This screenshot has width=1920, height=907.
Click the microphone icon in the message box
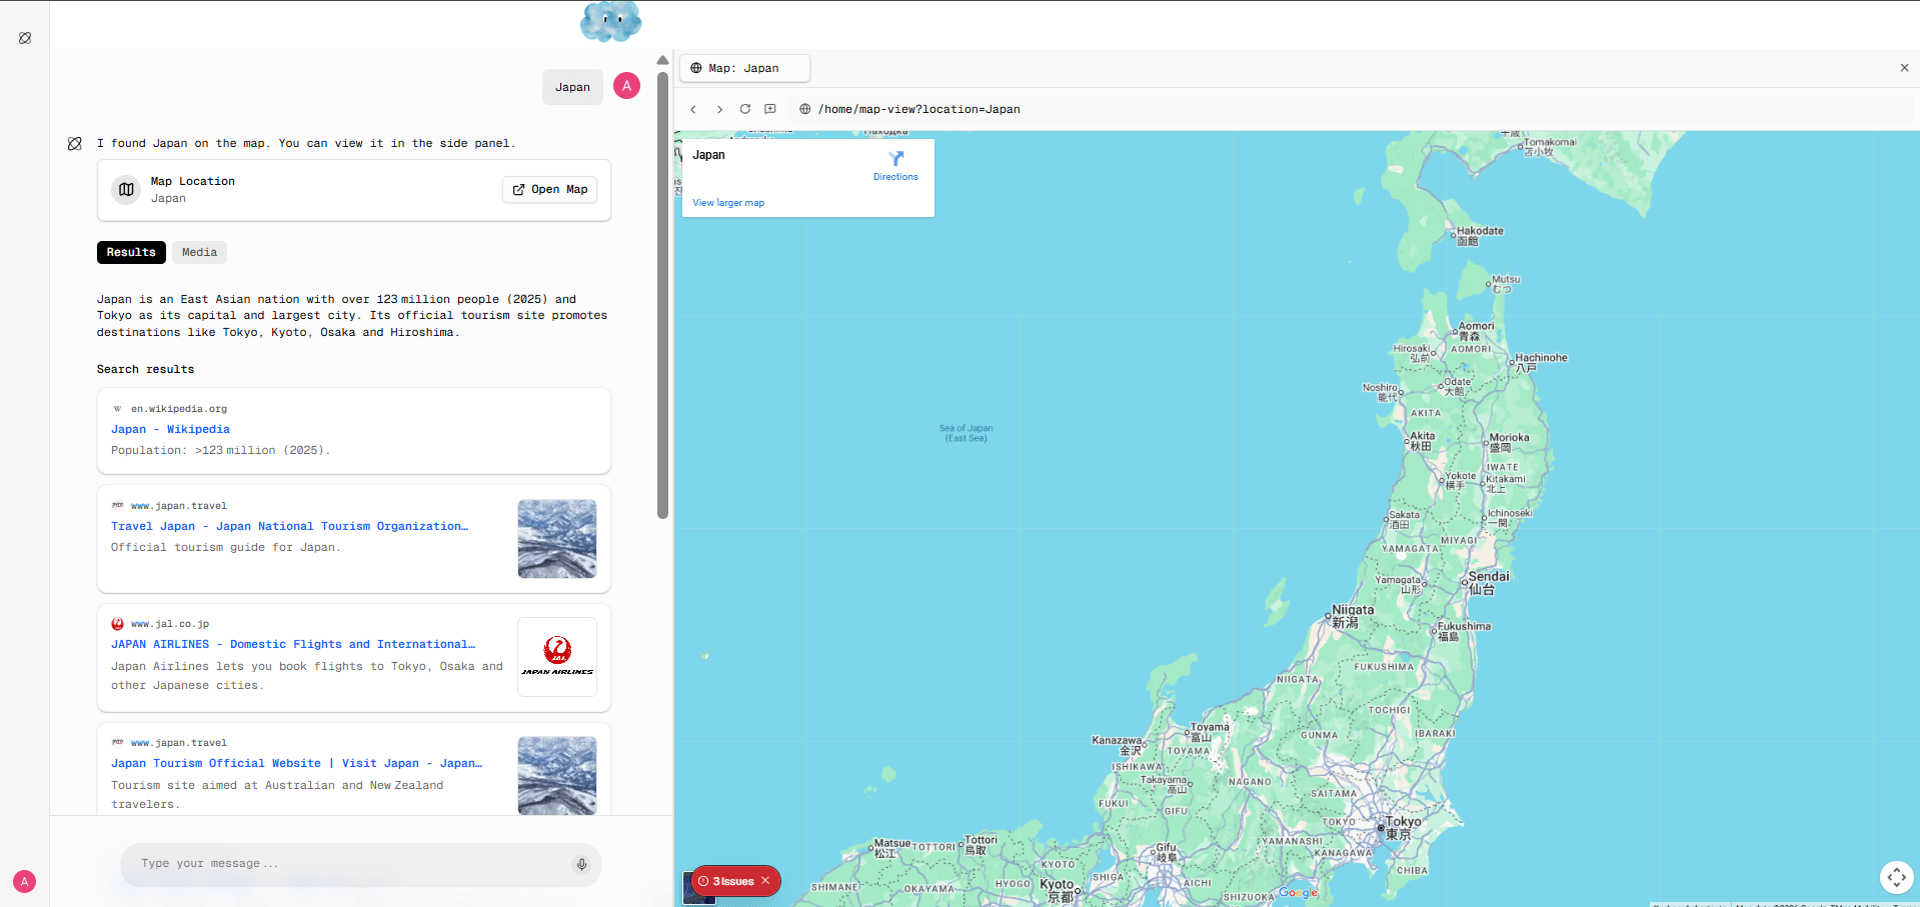(x=581, y=864)
